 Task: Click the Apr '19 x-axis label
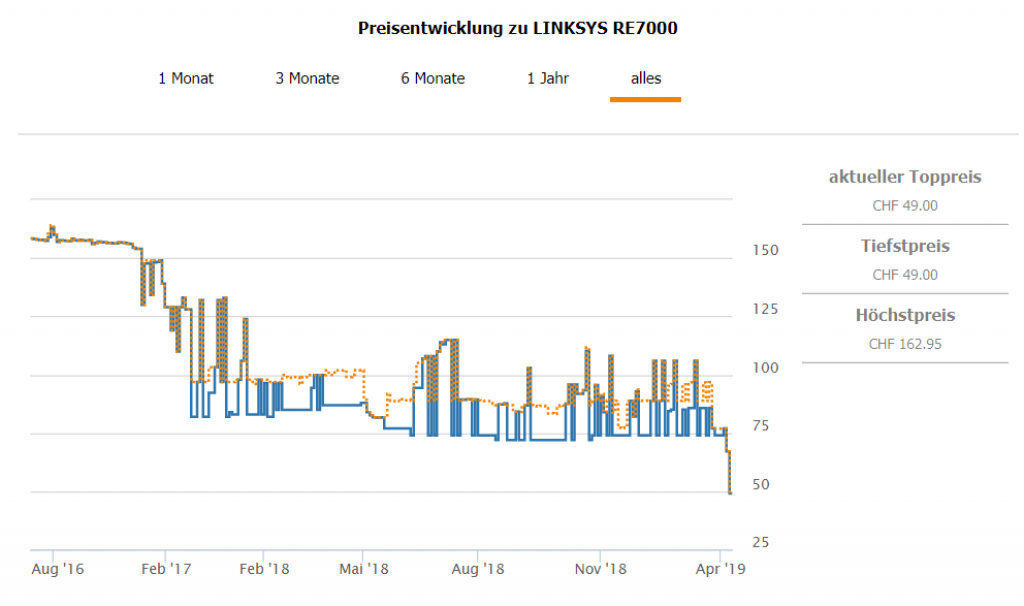tap(720, 569)
